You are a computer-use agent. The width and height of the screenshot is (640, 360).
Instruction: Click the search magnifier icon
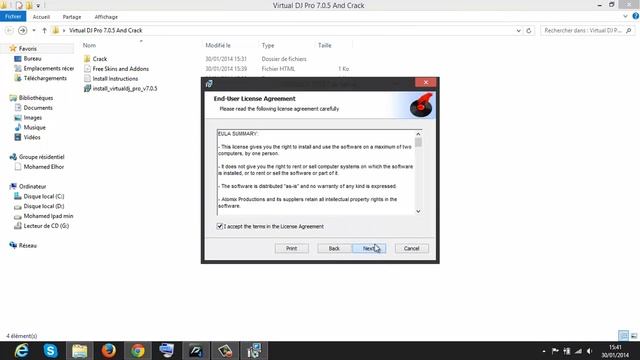tap(629, 31)
